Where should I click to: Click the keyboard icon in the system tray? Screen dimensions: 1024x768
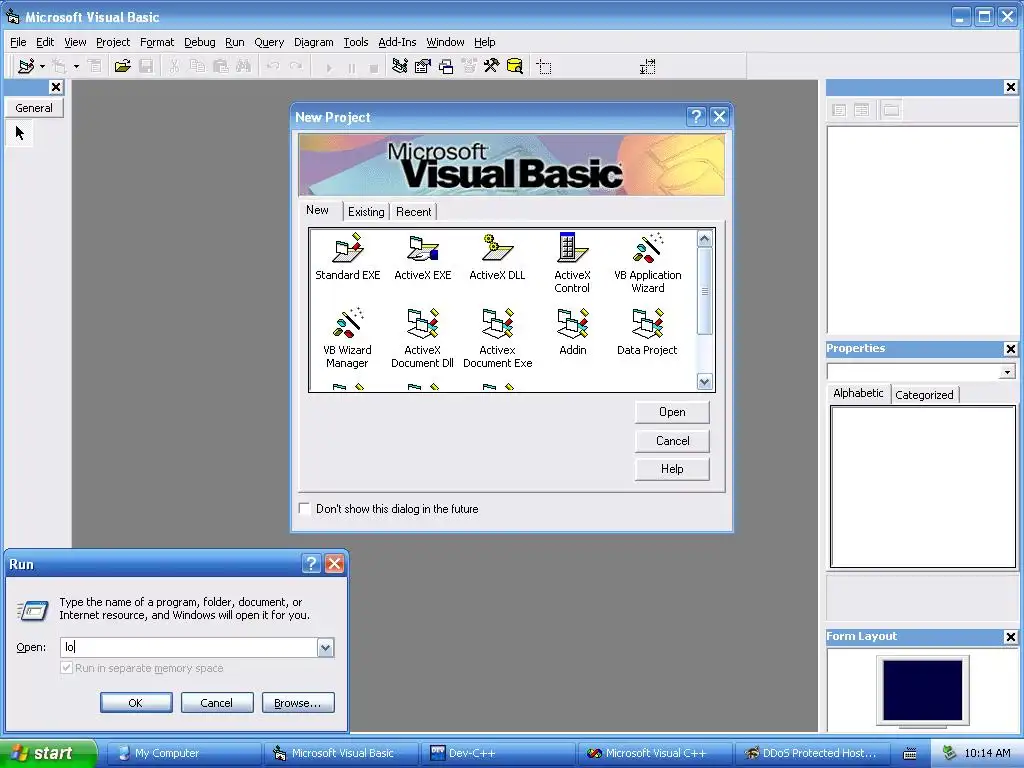(x=909, y=754)
